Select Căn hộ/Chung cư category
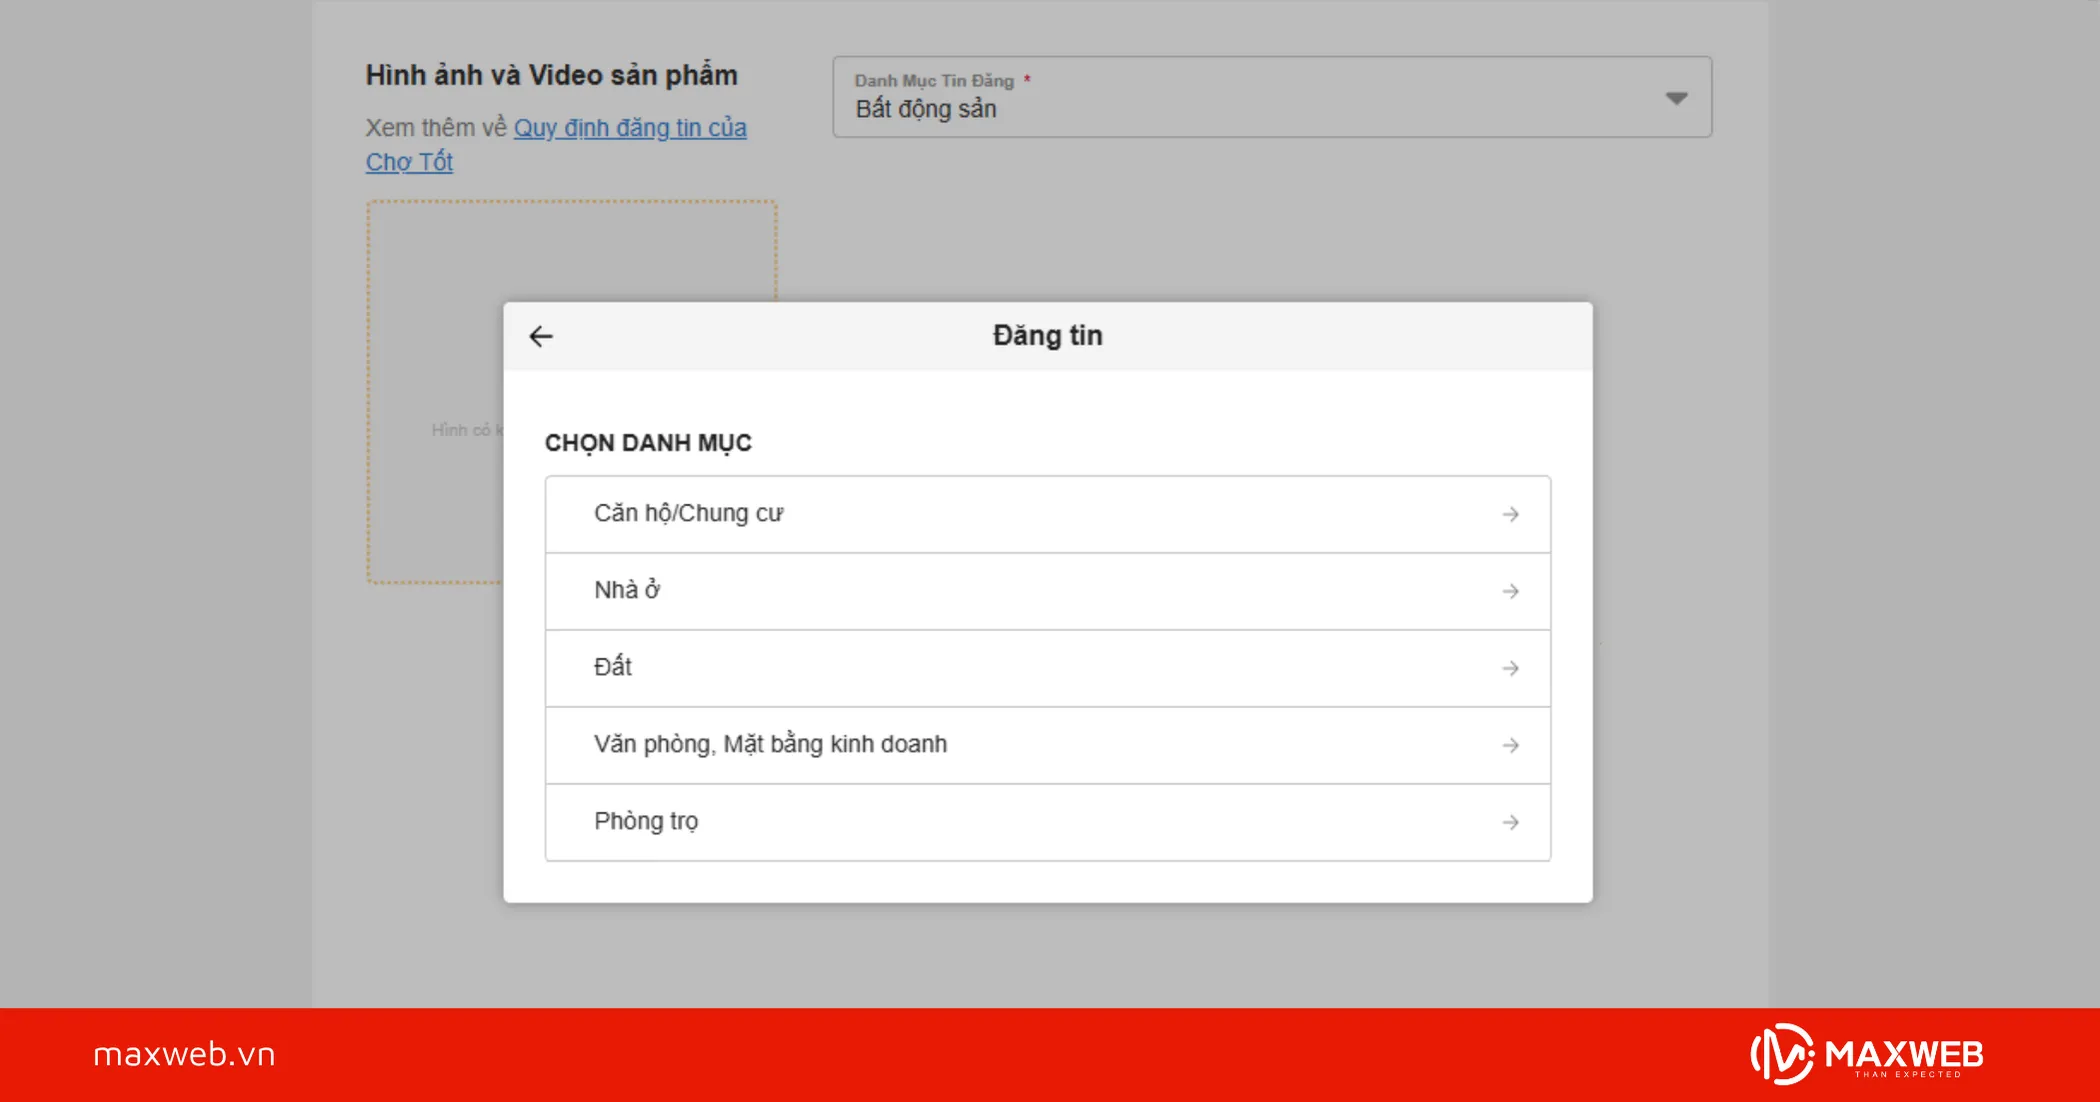 pos(688,514)
